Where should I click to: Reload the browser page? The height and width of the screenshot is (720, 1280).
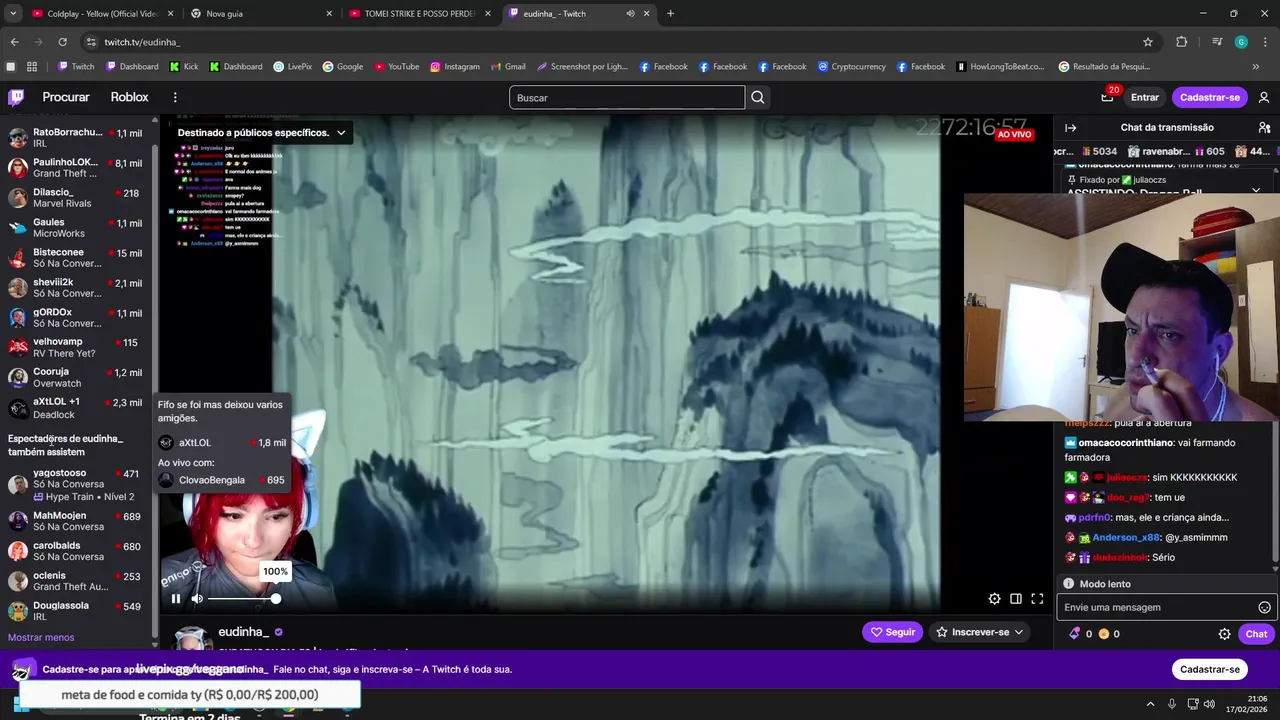click(x=62, y=42)
